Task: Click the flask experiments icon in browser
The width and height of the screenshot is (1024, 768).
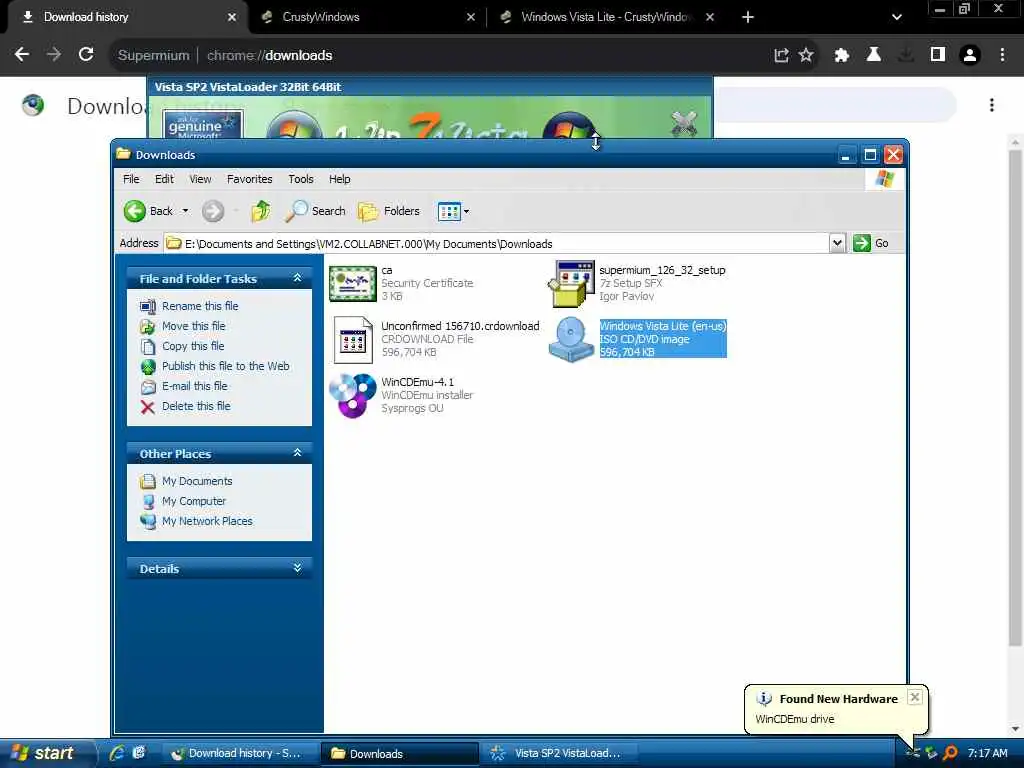Action: point(874,55)
